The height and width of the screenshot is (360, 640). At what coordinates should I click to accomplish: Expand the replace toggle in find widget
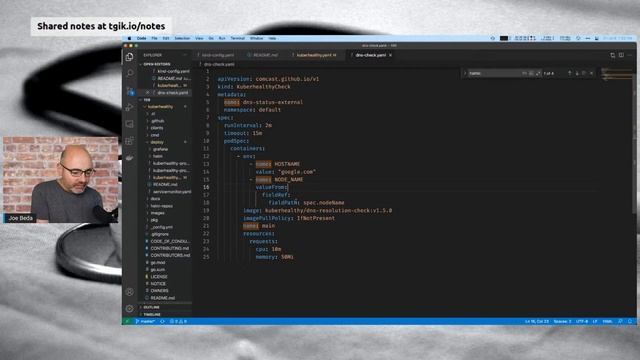coord(465,73)
